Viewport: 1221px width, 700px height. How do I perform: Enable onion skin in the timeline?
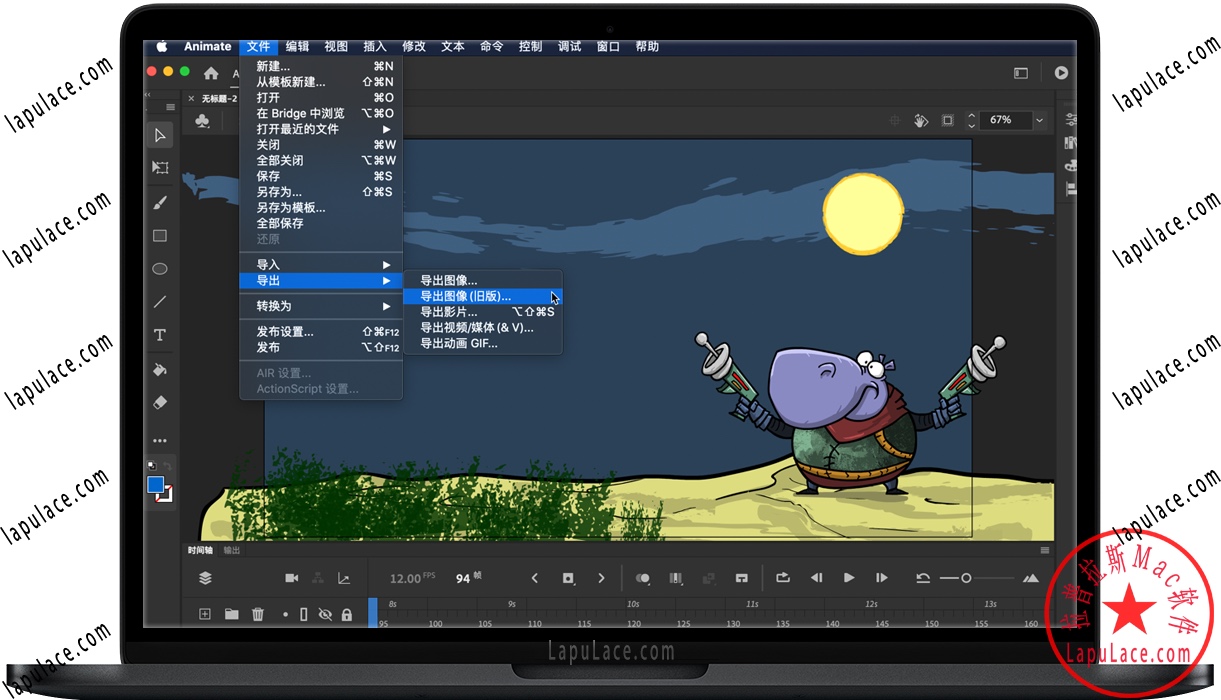[x=641, y=578]
